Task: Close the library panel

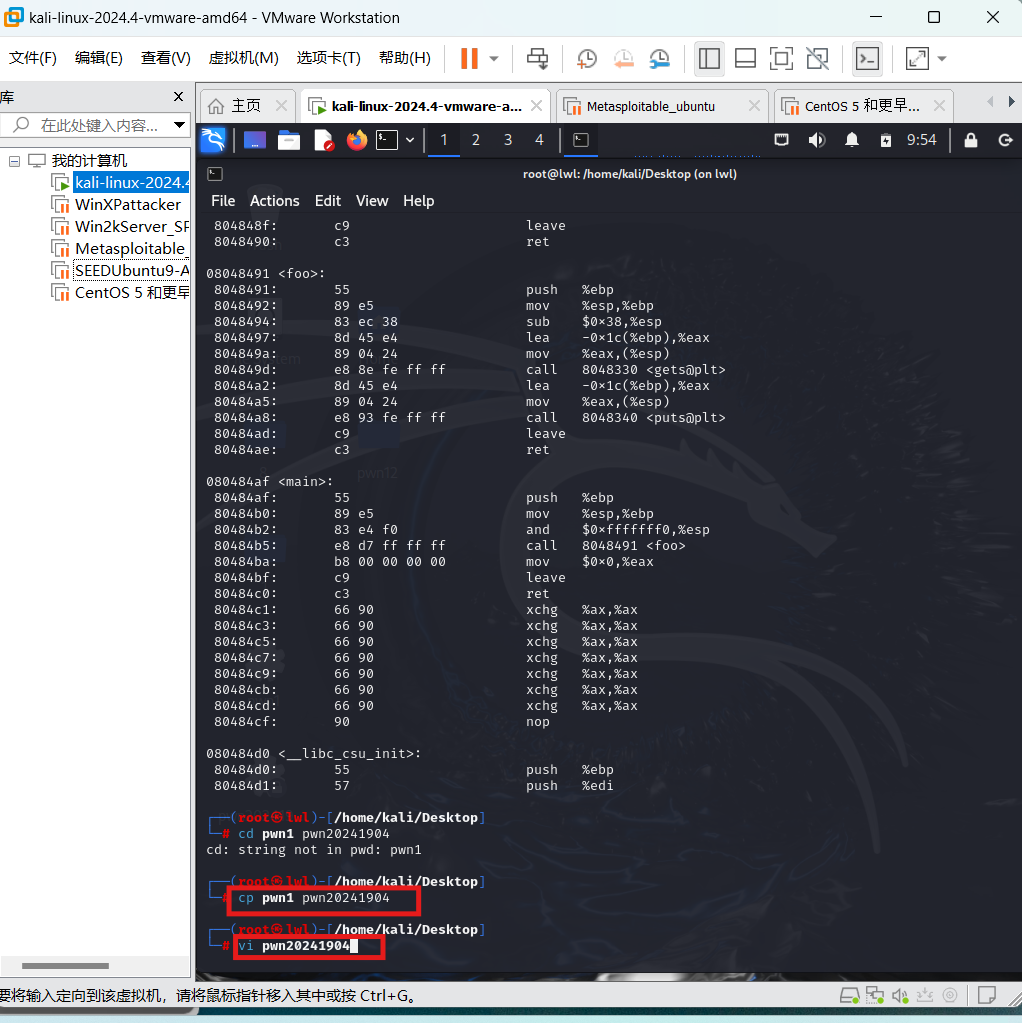Action: (178, 97)
